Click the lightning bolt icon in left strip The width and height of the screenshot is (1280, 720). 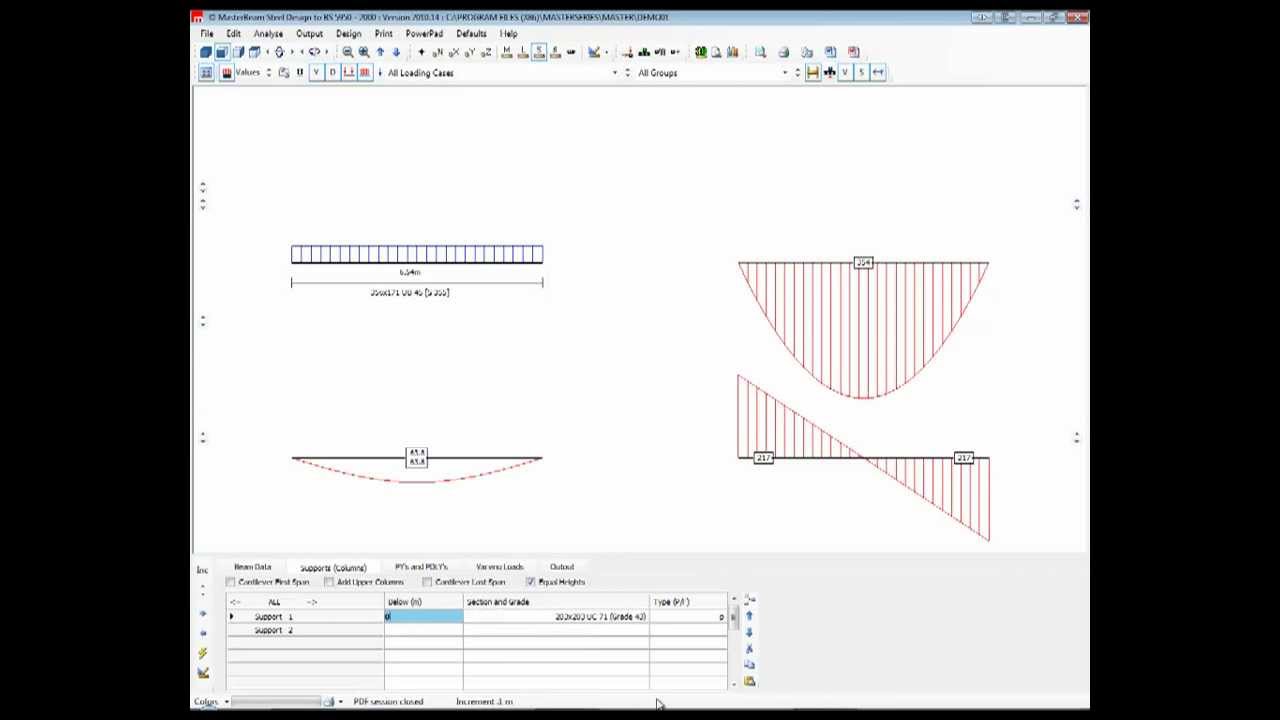click(203, 652)
